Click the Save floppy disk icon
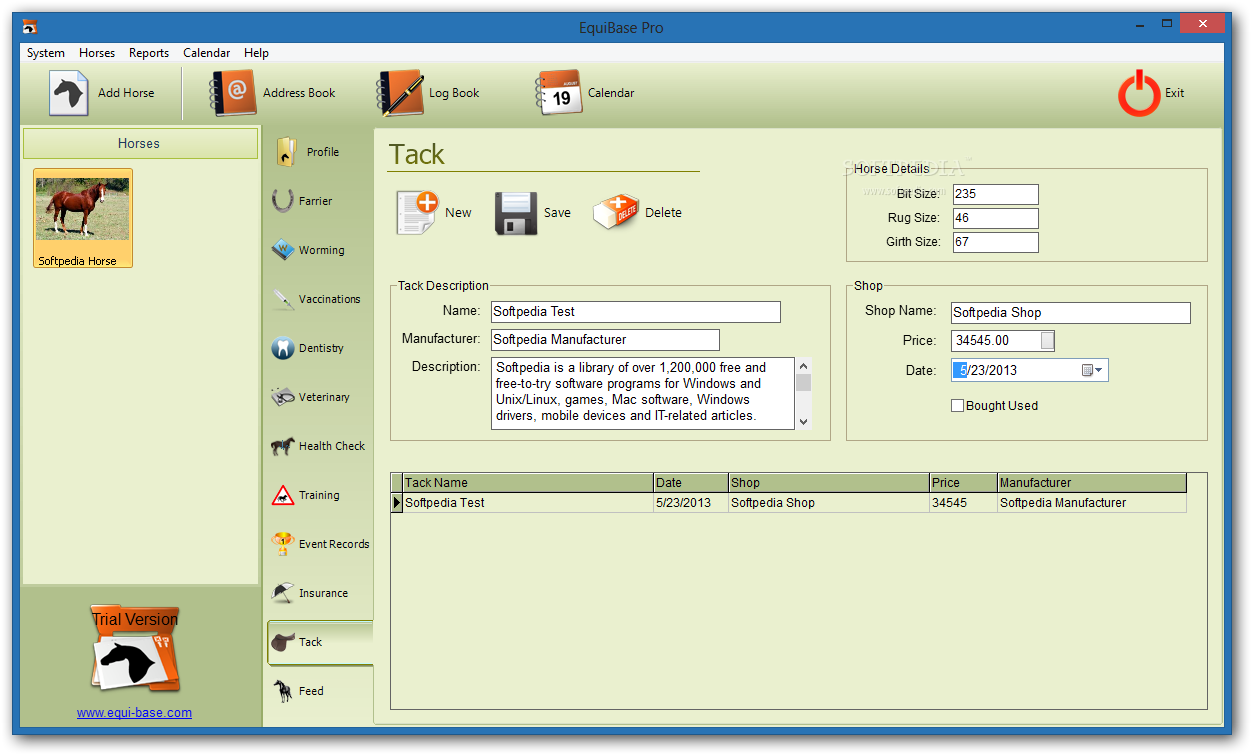This screenshot has width=1252, height=755. coord(516,213)
